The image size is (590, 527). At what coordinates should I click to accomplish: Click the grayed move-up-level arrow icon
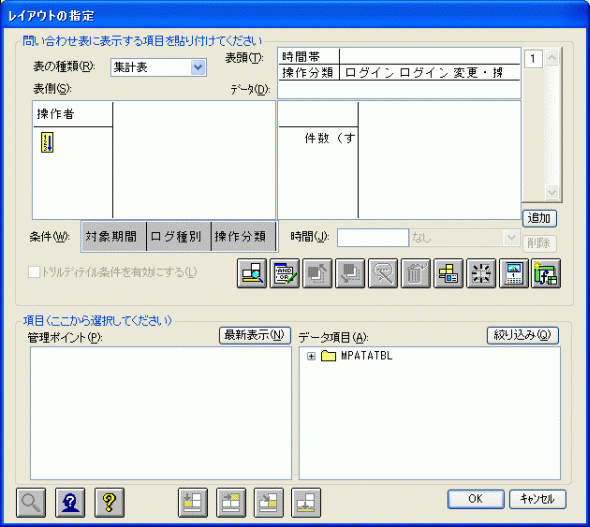click(317, 273)
